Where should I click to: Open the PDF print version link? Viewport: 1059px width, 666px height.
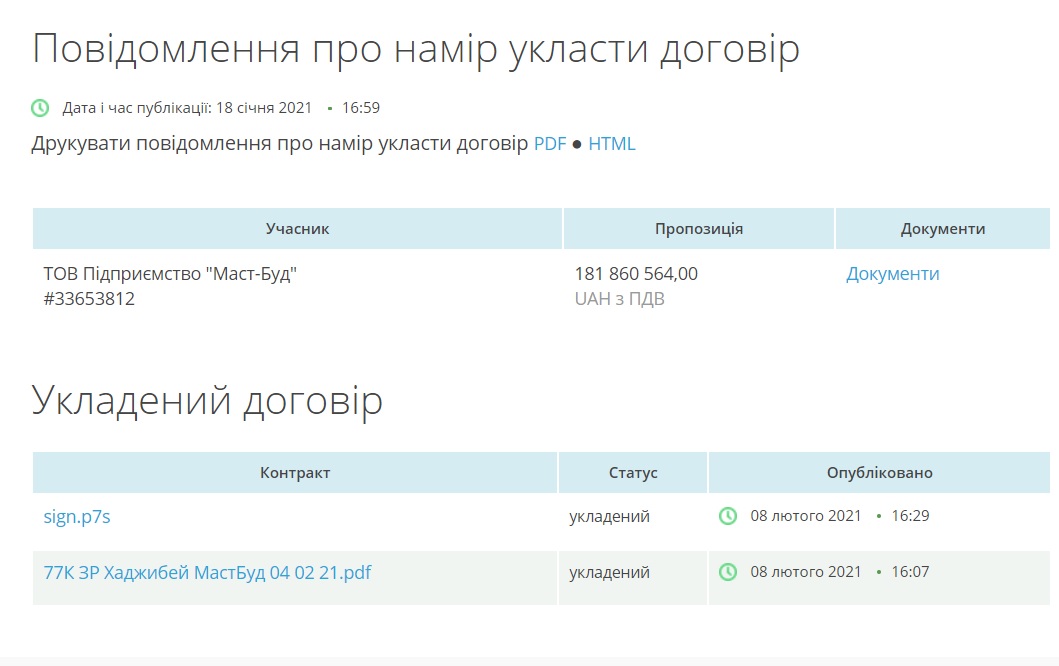[550, 144]
